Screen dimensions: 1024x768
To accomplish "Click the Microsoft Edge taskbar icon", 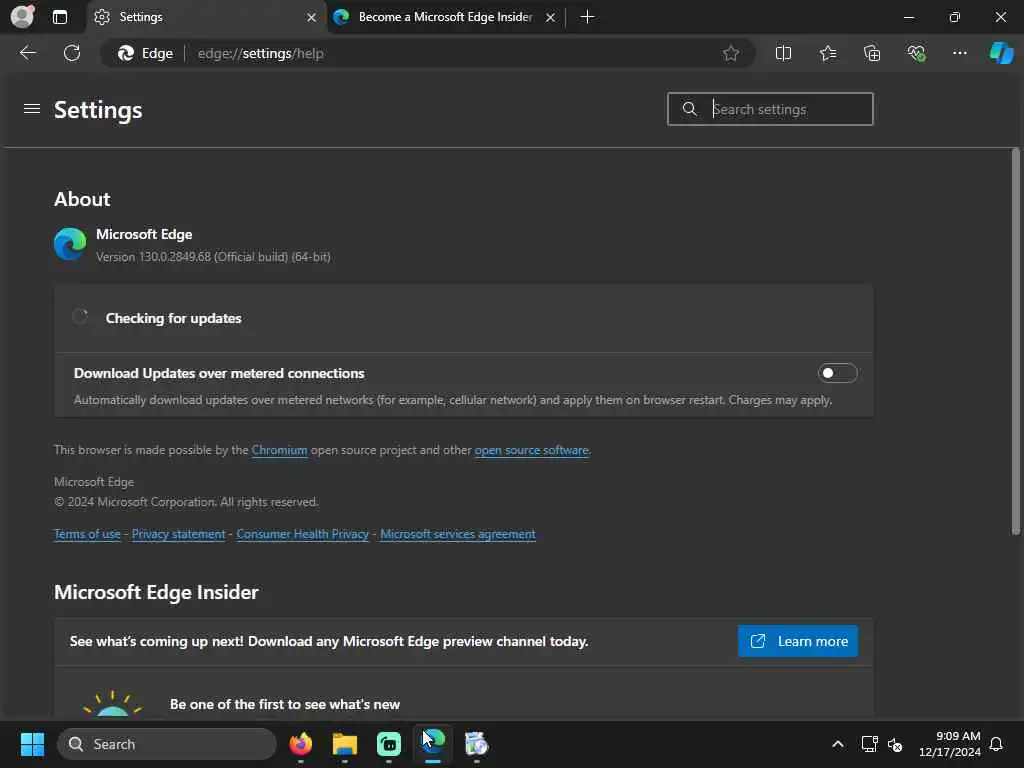I will tap(432, 744).
